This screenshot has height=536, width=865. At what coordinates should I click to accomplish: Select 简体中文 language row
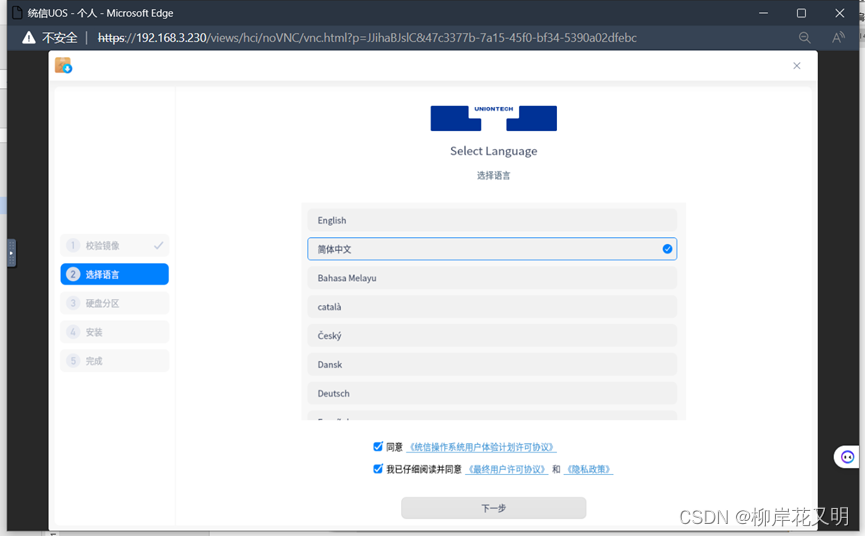tap(492, 249)
